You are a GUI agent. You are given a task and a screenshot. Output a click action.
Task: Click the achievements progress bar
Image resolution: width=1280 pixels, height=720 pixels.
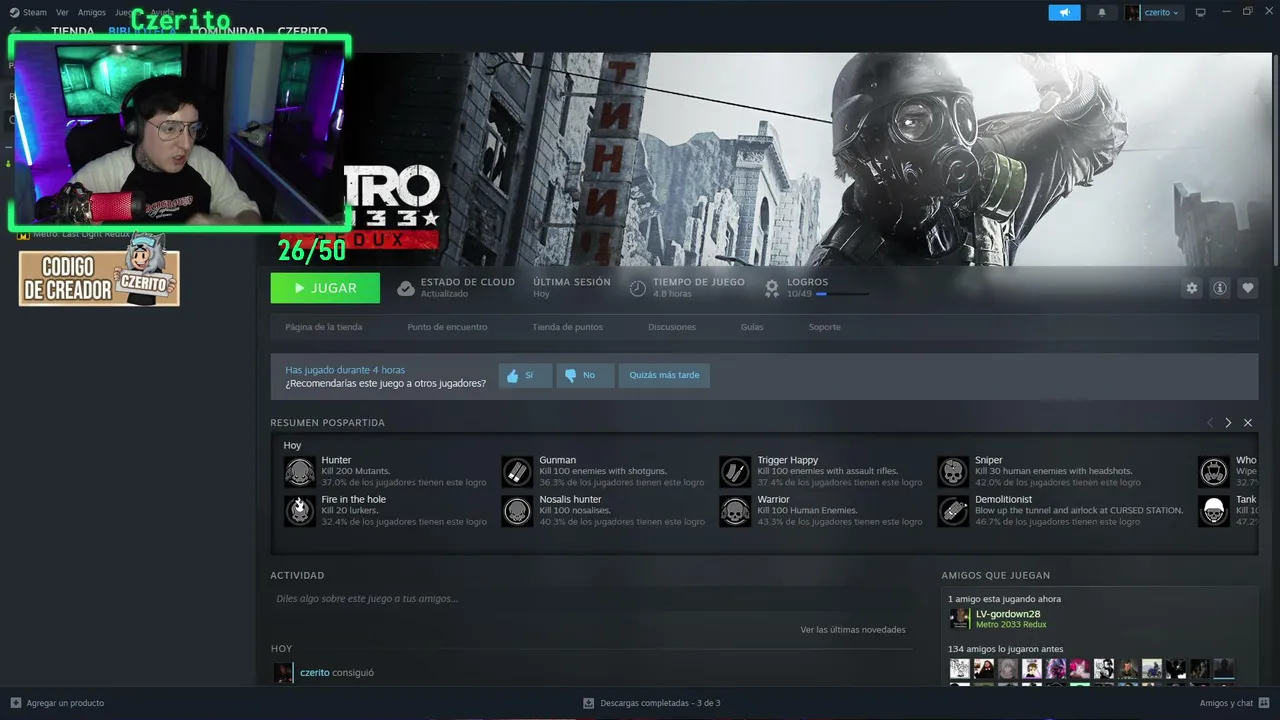tap(842, 294)
